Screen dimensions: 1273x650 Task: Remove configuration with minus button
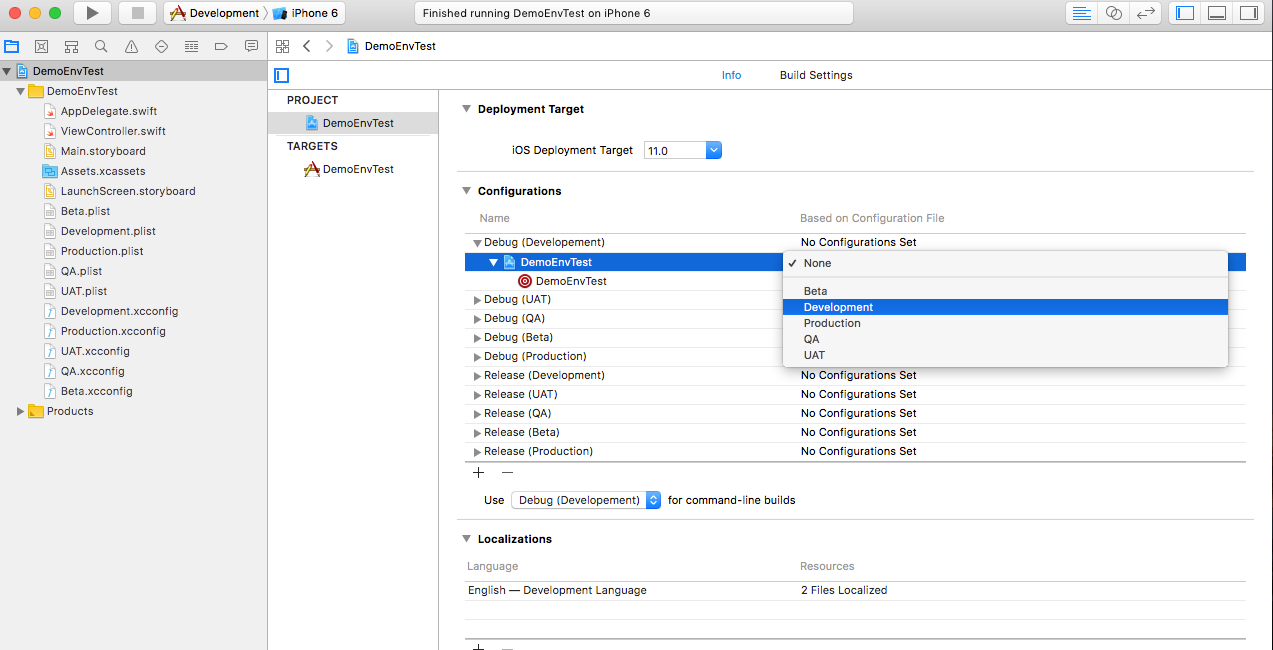(x=507, y=472)
